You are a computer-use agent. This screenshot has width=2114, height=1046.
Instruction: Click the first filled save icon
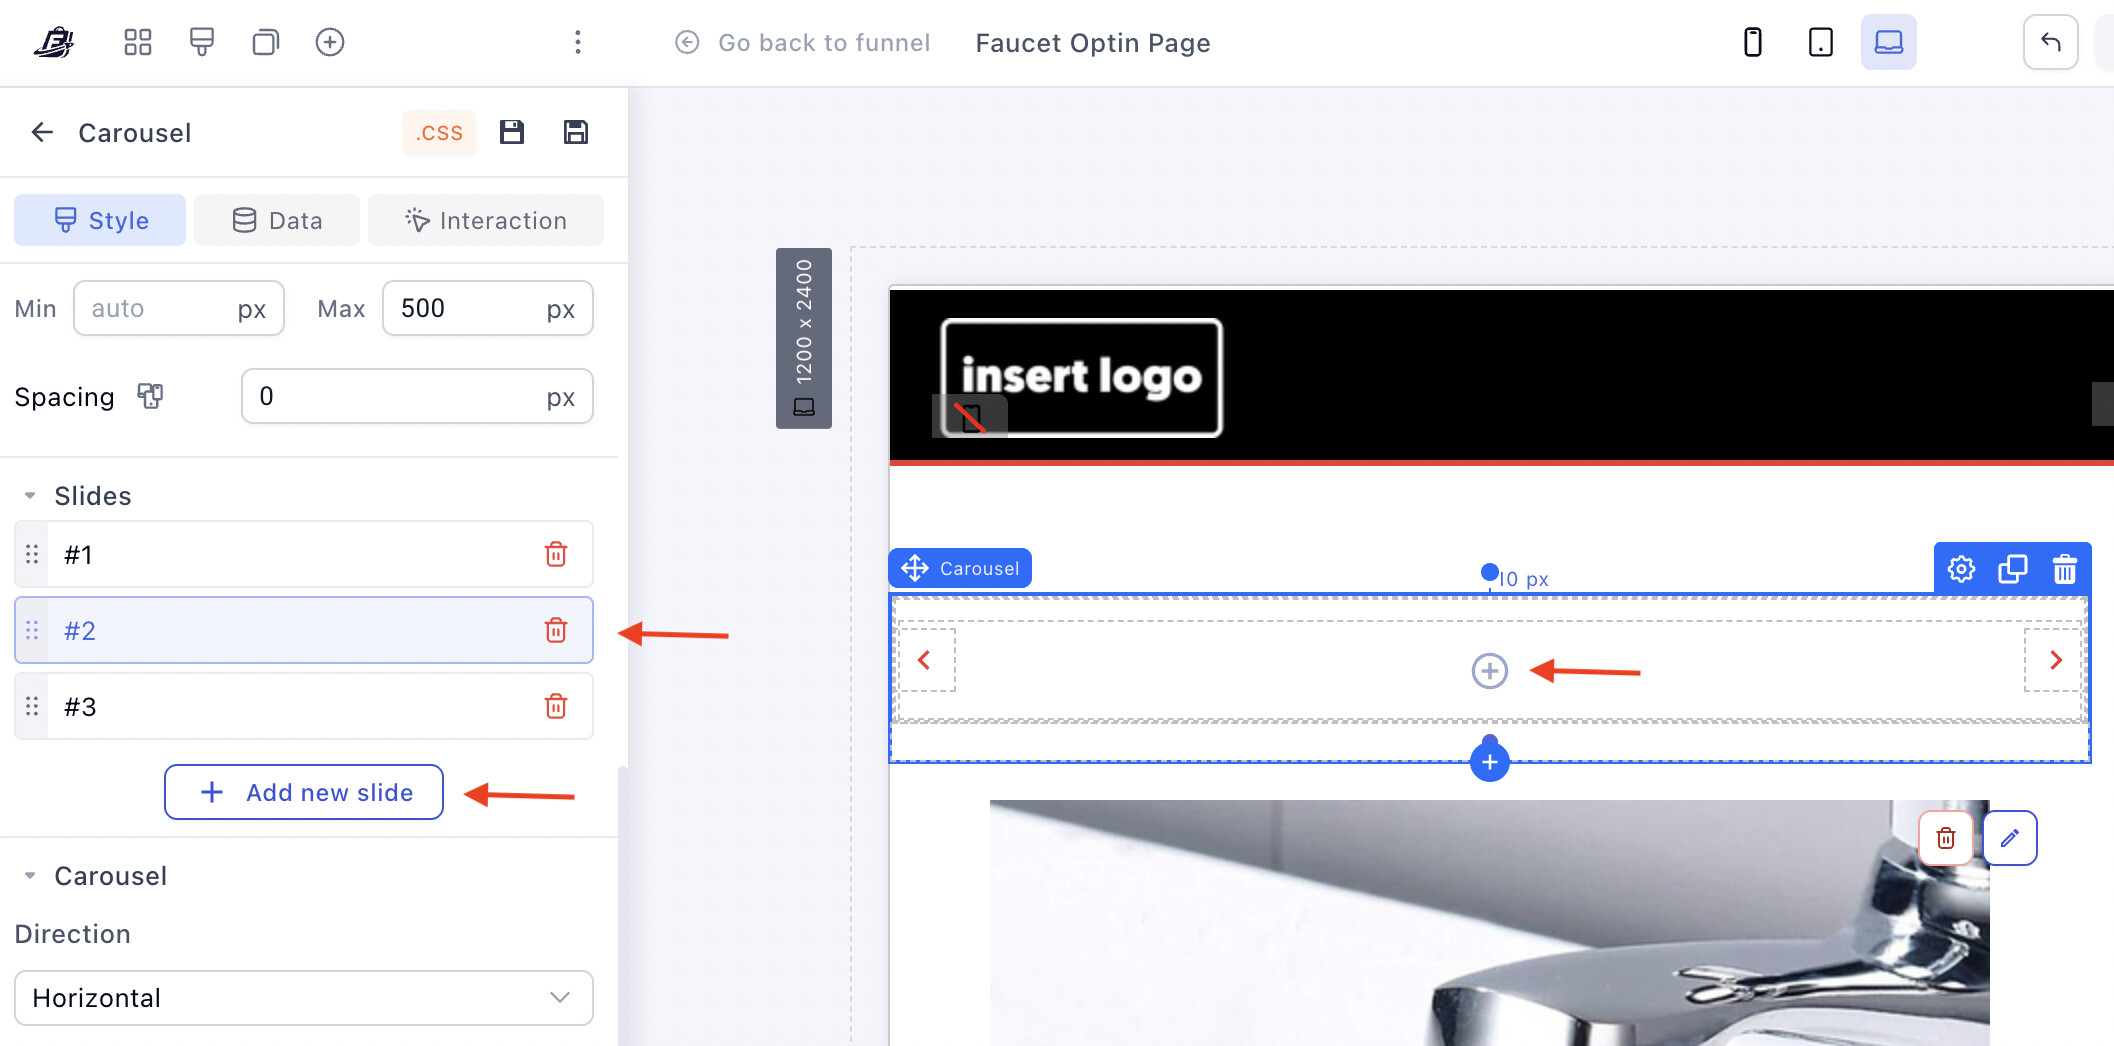(x=512, y=132)
